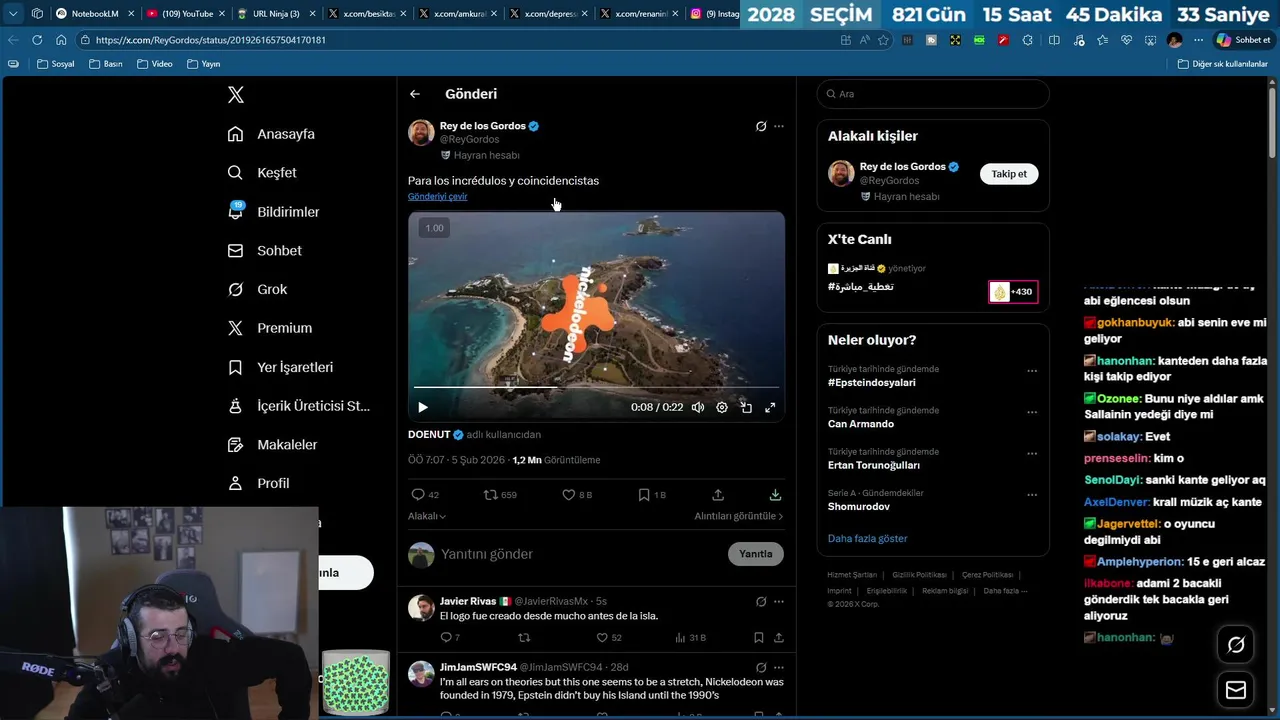Switch to the URL Ninja tab
This screenshot has width=1280, height=720.
(277, 14)
